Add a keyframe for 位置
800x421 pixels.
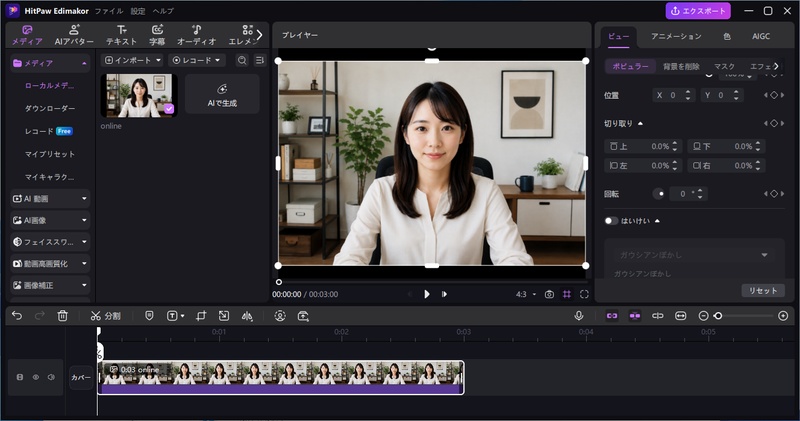click(774, 95)
